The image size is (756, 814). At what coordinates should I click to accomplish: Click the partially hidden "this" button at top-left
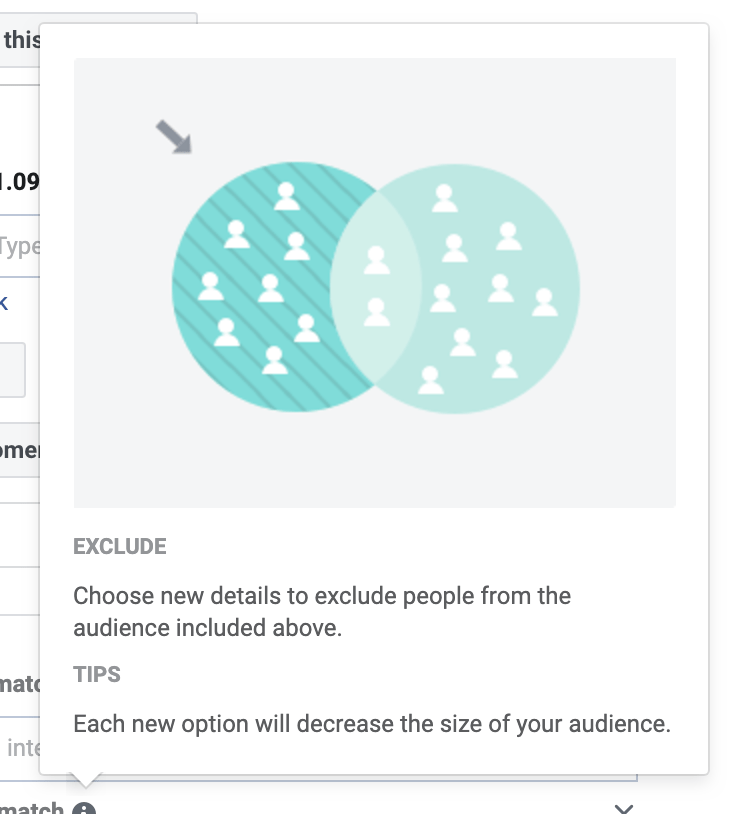[x=20, y=40]
